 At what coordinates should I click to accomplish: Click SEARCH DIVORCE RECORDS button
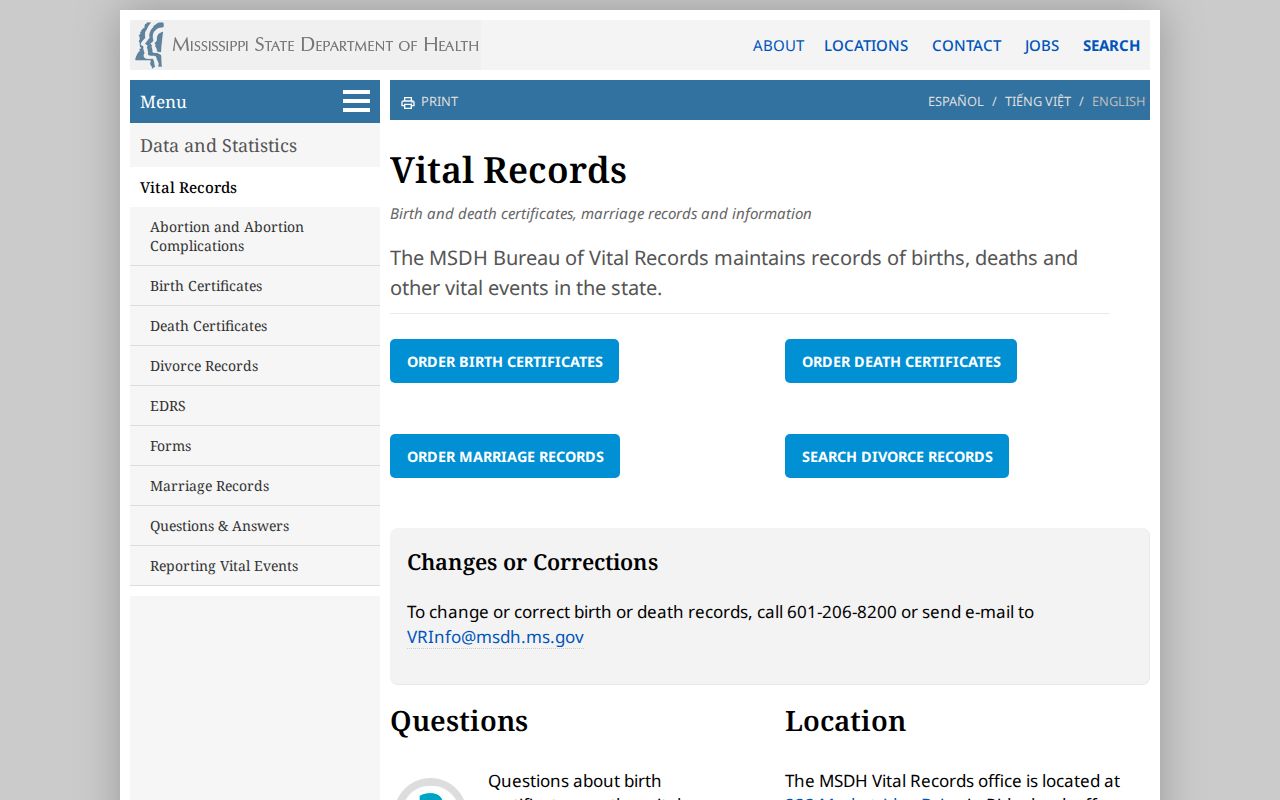(x=897, y=456)
